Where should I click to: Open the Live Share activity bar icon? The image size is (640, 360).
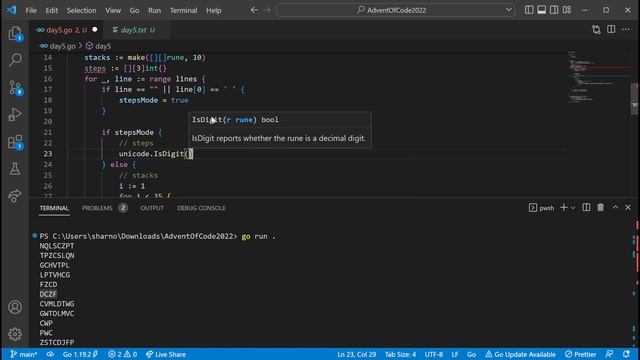click(15, 196)
